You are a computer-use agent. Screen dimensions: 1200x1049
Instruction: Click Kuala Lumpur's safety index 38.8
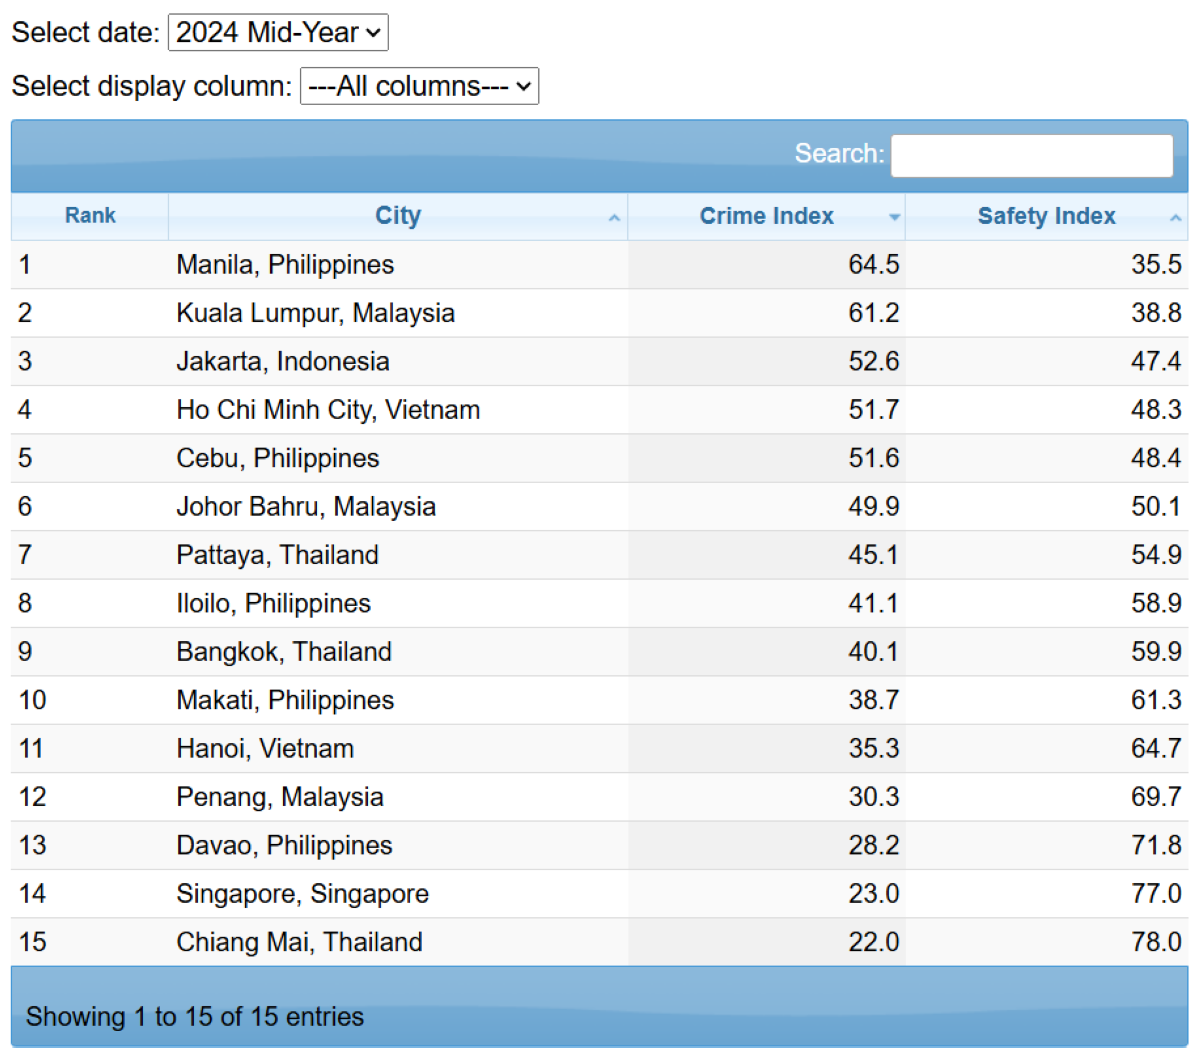(x=1156, y=313)
